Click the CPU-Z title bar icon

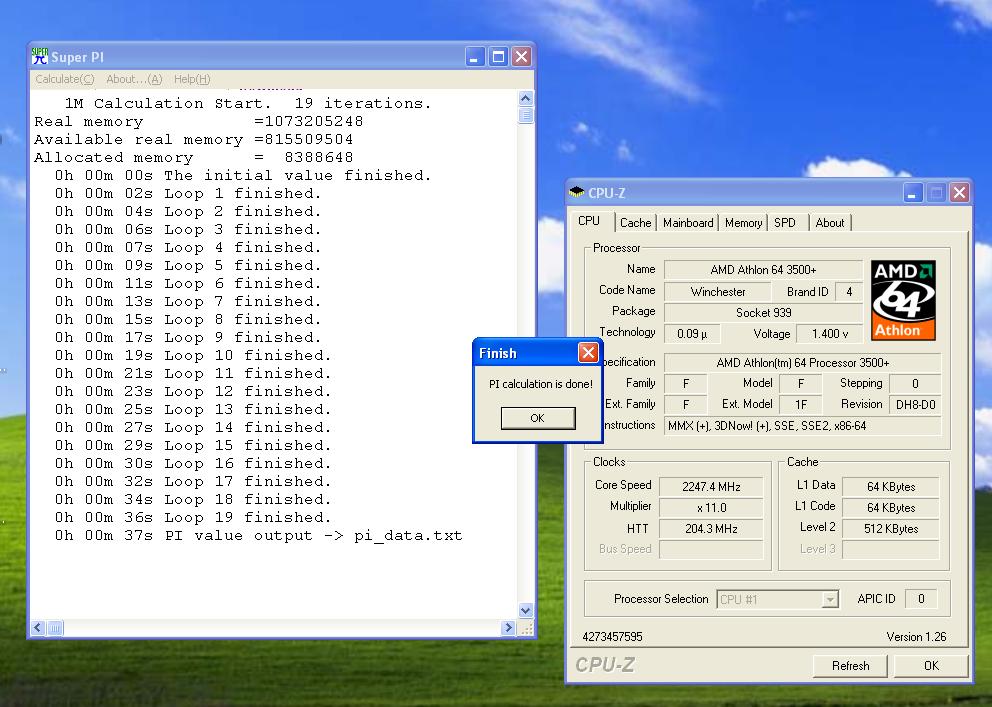coord(577,193)
